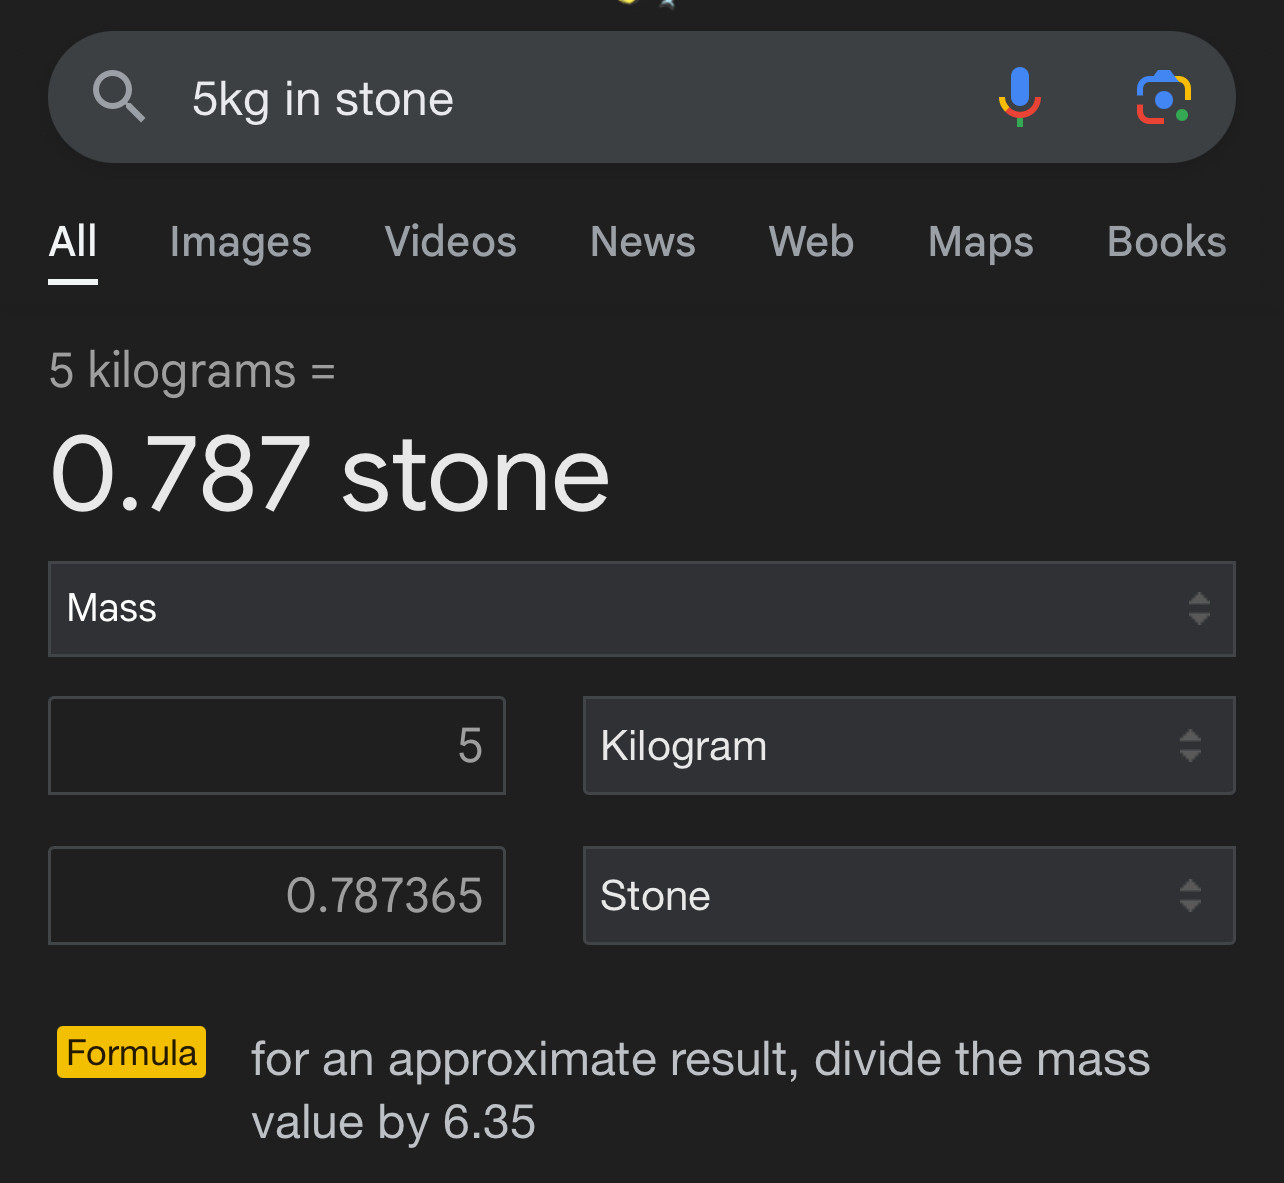Tap the yellow Formula label
The image size is (1284, 1183).
(x=131, y=1052)
